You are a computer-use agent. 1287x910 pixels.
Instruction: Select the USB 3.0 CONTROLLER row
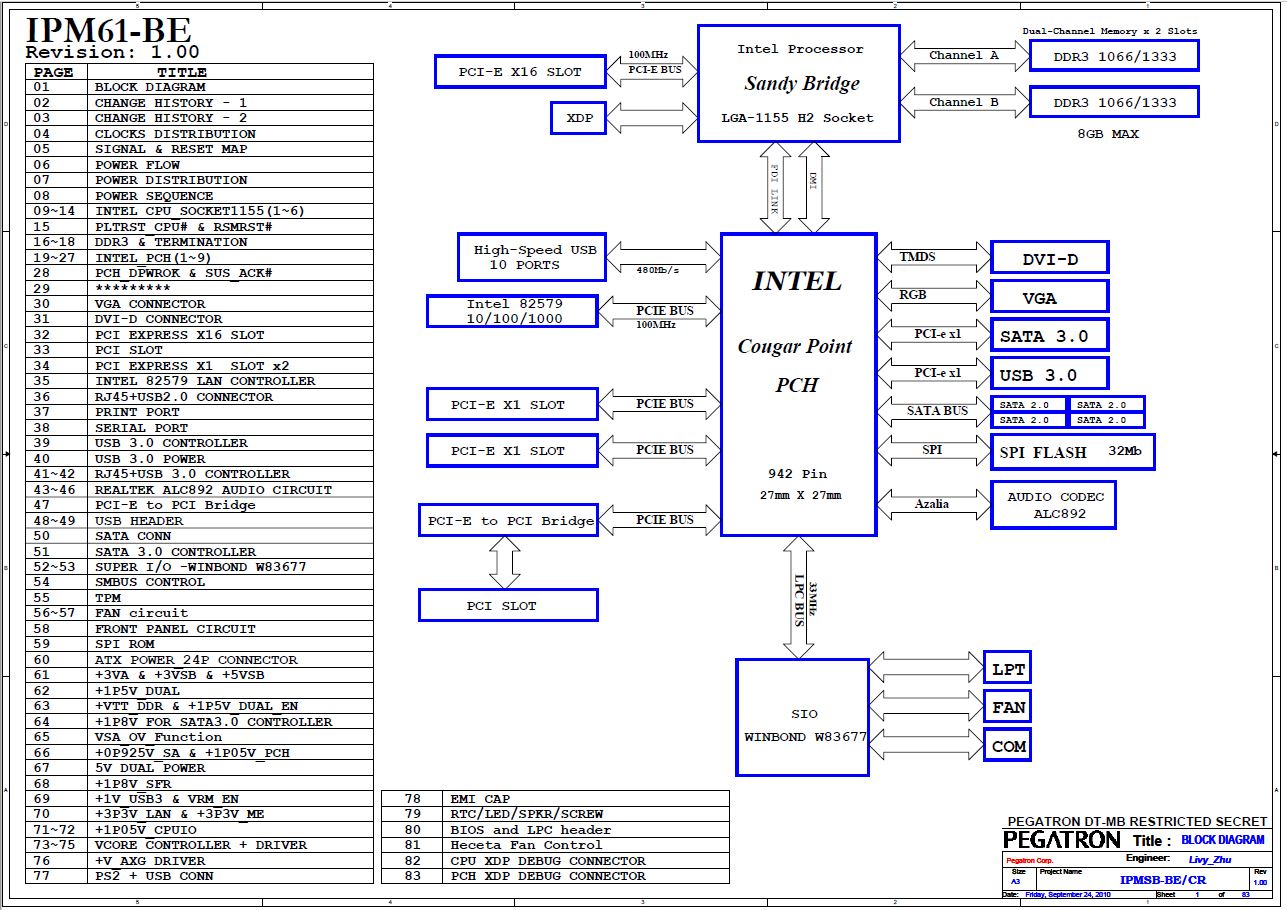[199, 443]
